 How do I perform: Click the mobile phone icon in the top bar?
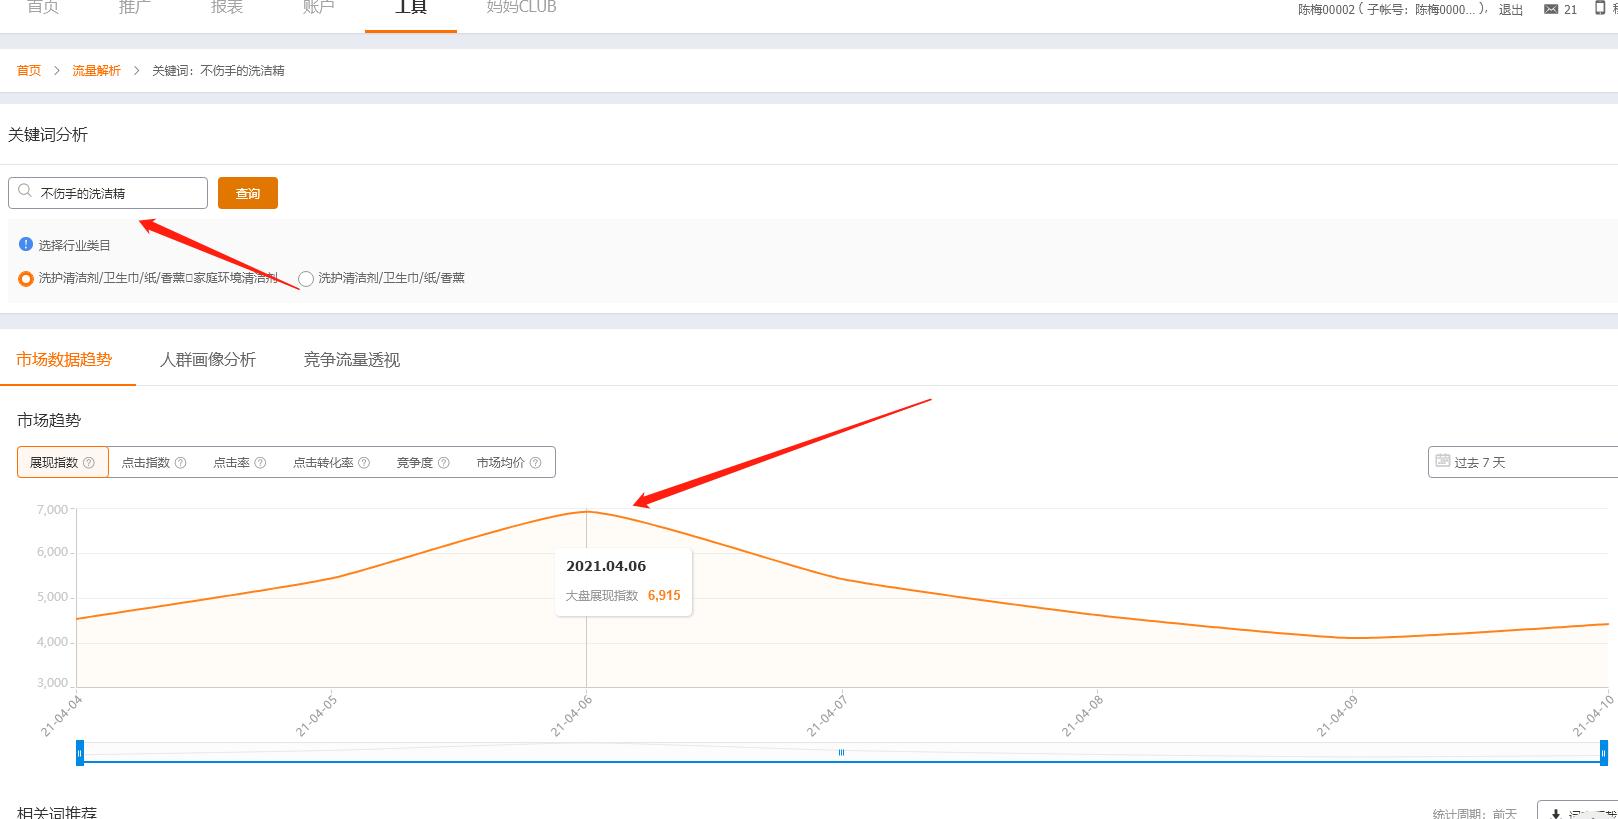click(1600, 8)
